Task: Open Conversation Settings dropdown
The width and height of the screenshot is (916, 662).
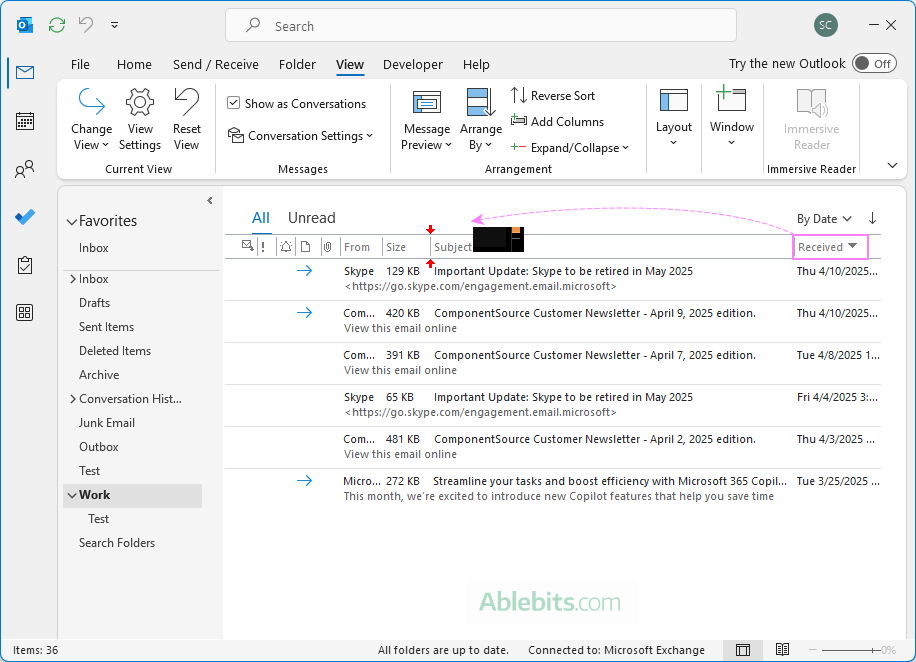Action: tap(300, 136)
